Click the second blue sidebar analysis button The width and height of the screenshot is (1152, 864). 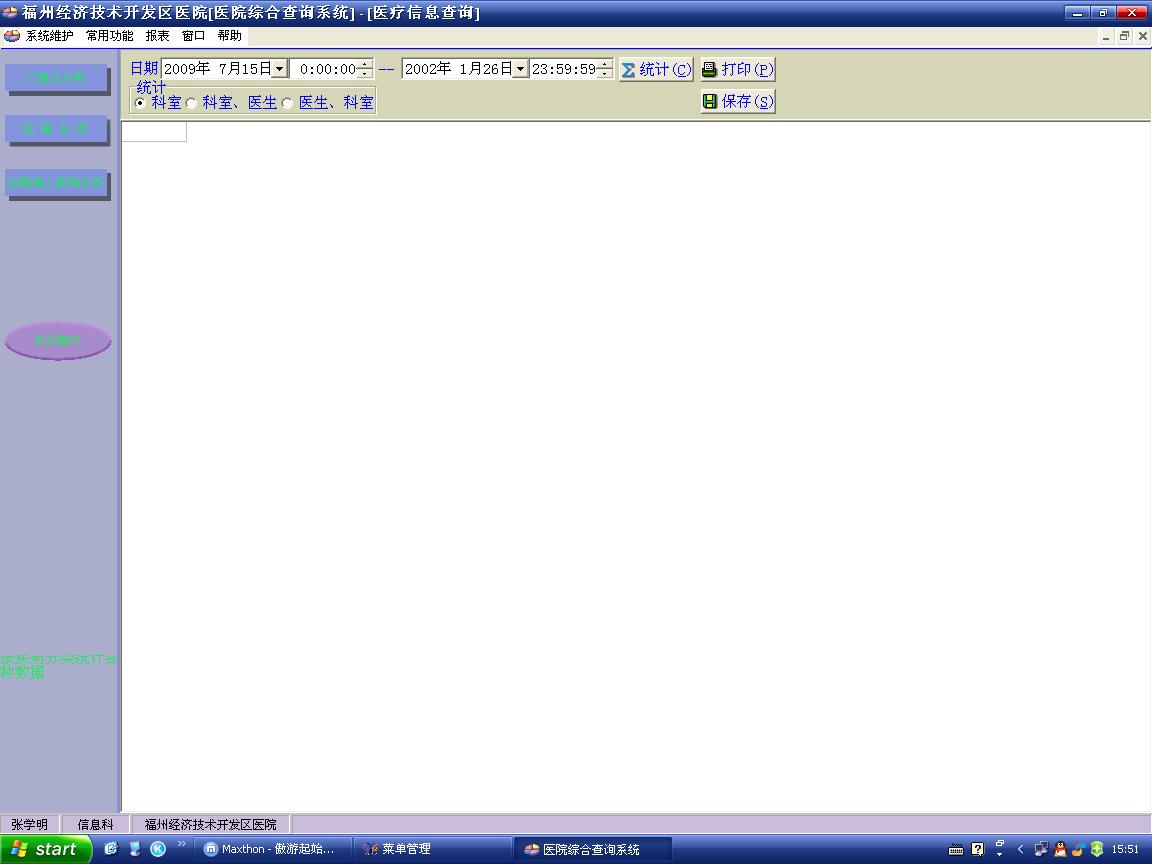click(56, 129)
